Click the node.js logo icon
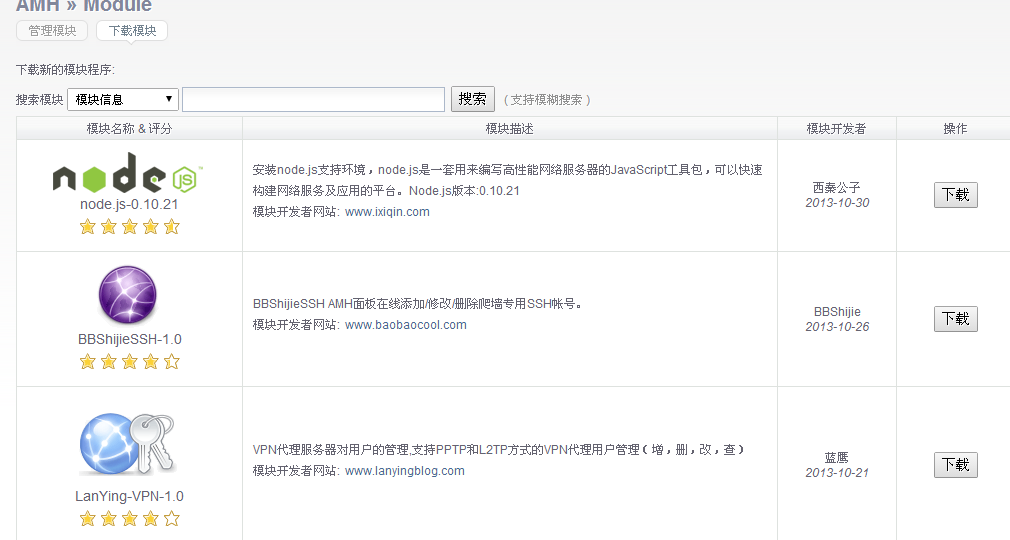The width and height of the screenshot is (1010, 540). coord(129,177)
